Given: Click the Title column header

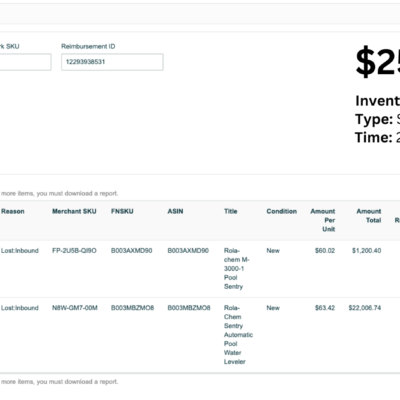Looking at the screenshot, I should click(x=230, y=211).
